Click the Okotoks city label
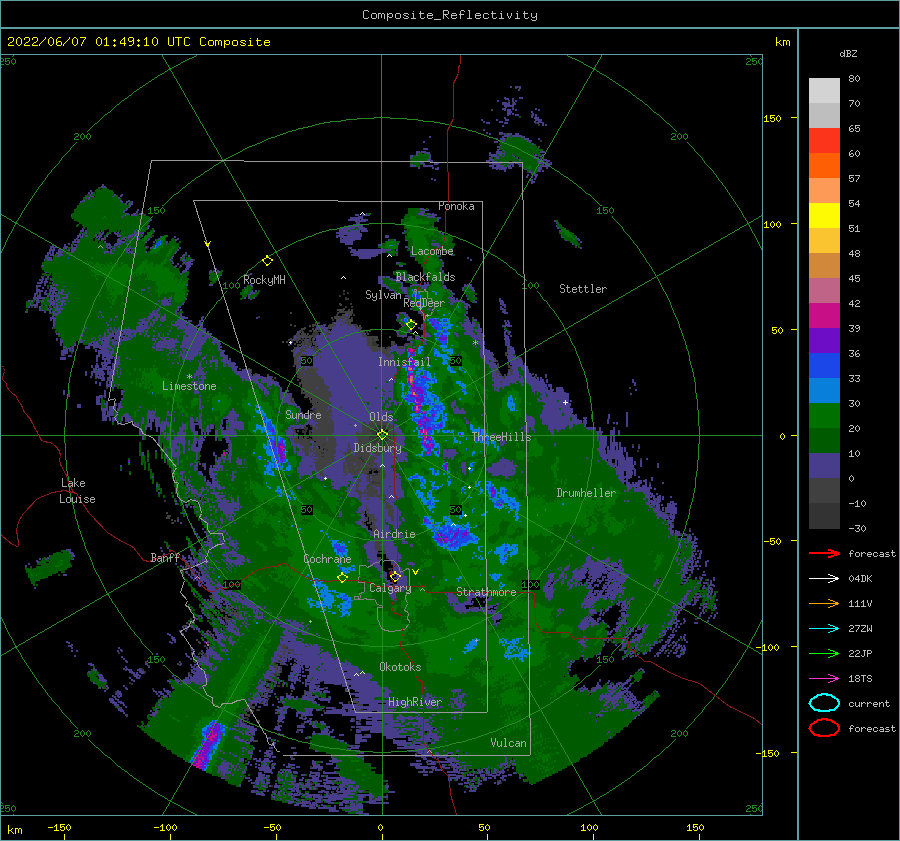Screen dimensions: 900x841 [x=400, y=667]
